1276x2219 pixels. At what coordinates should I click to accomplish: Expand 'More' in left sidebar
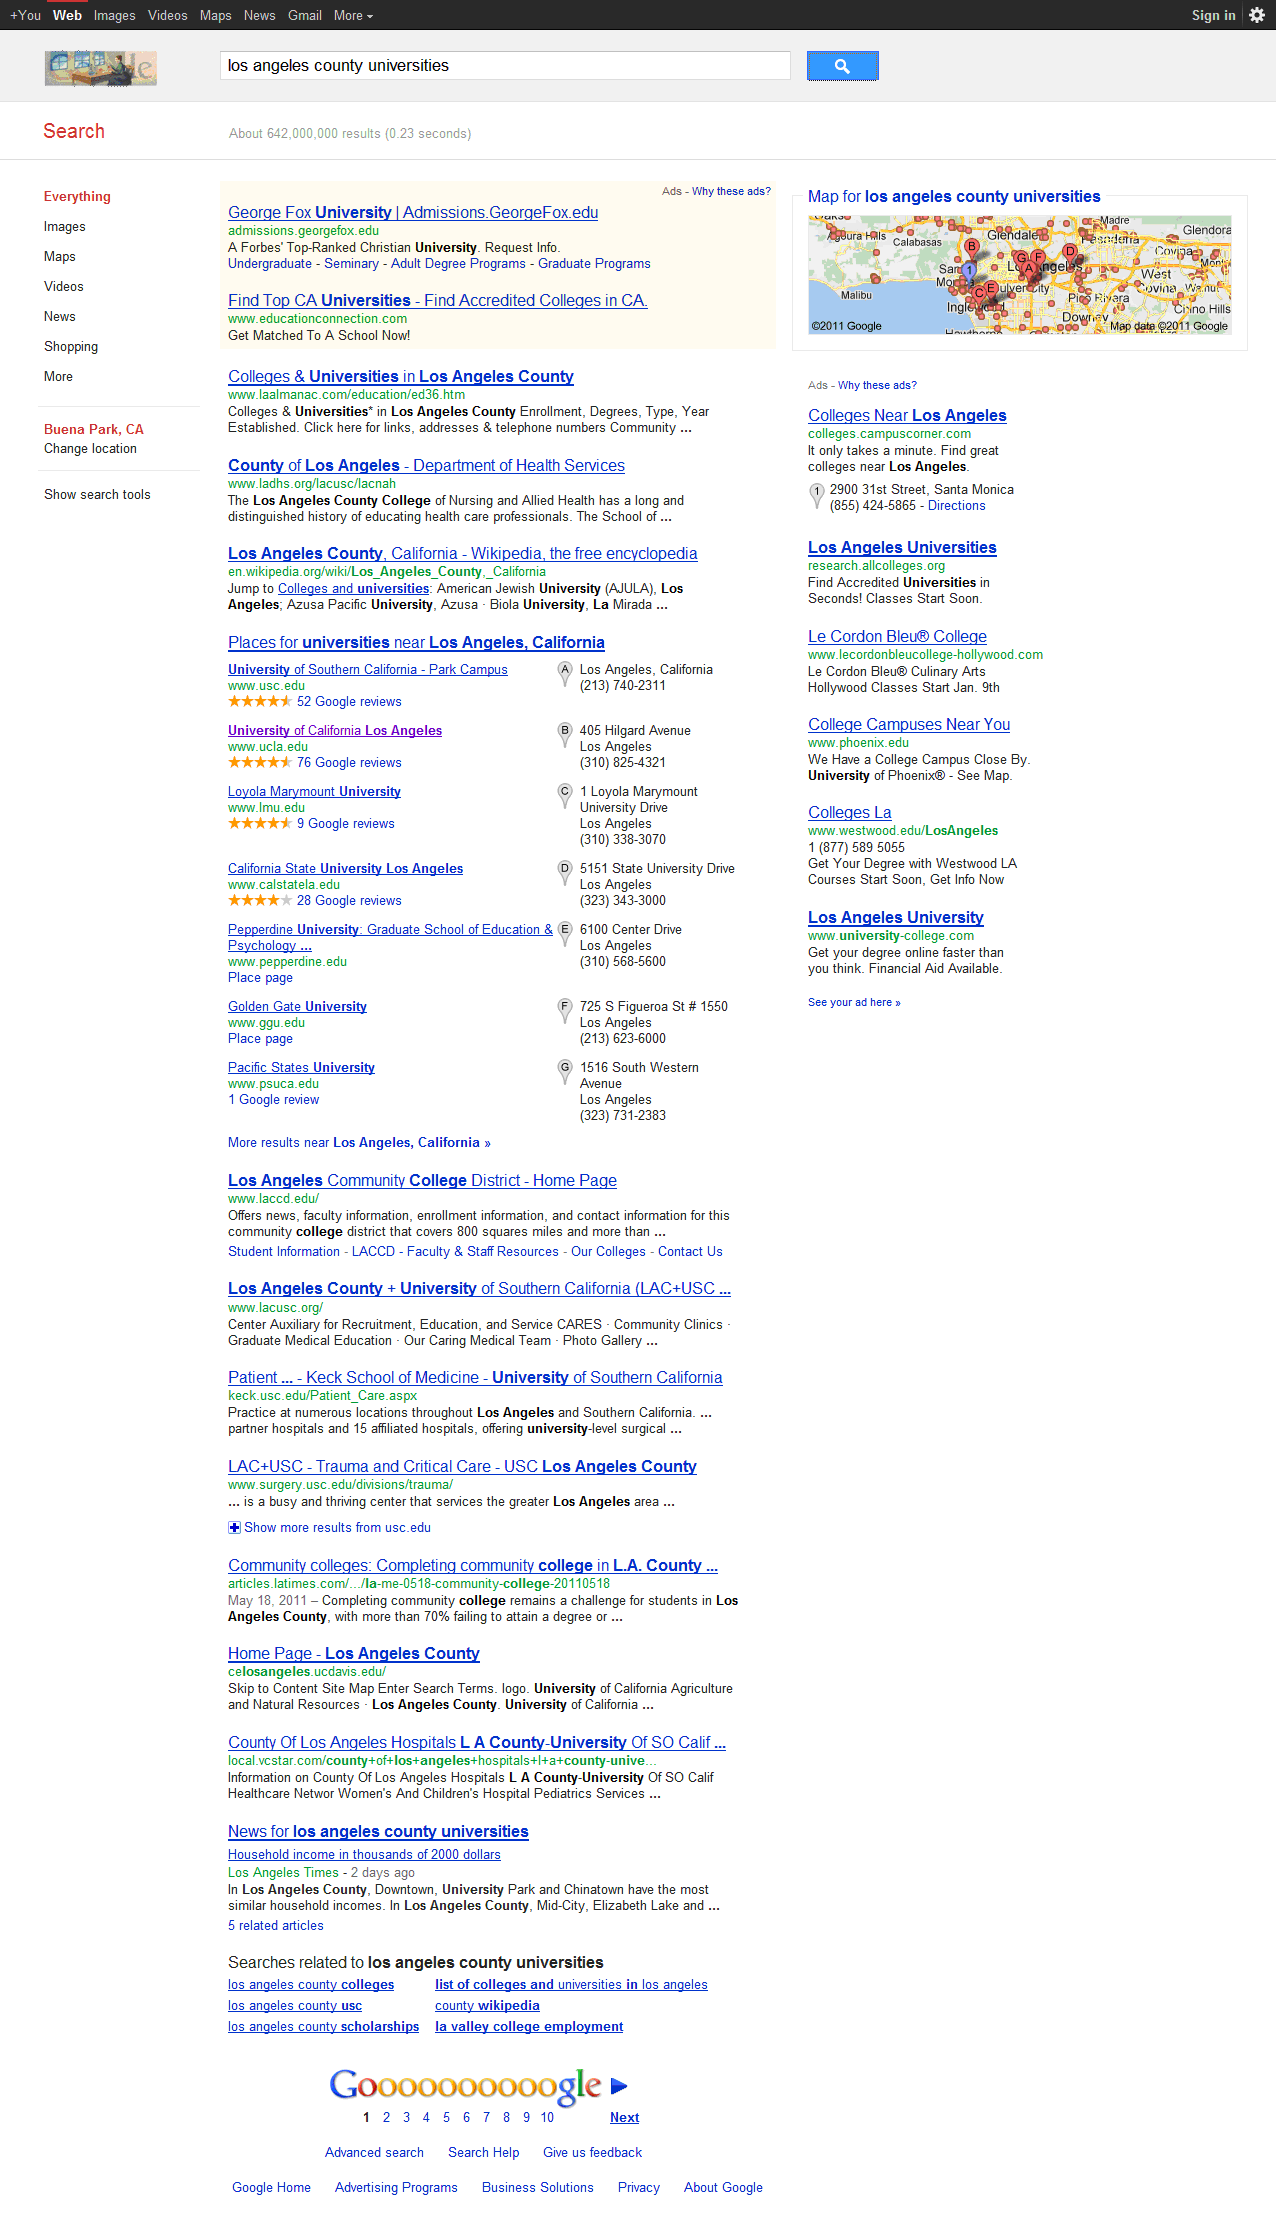(x=58, y=377)
